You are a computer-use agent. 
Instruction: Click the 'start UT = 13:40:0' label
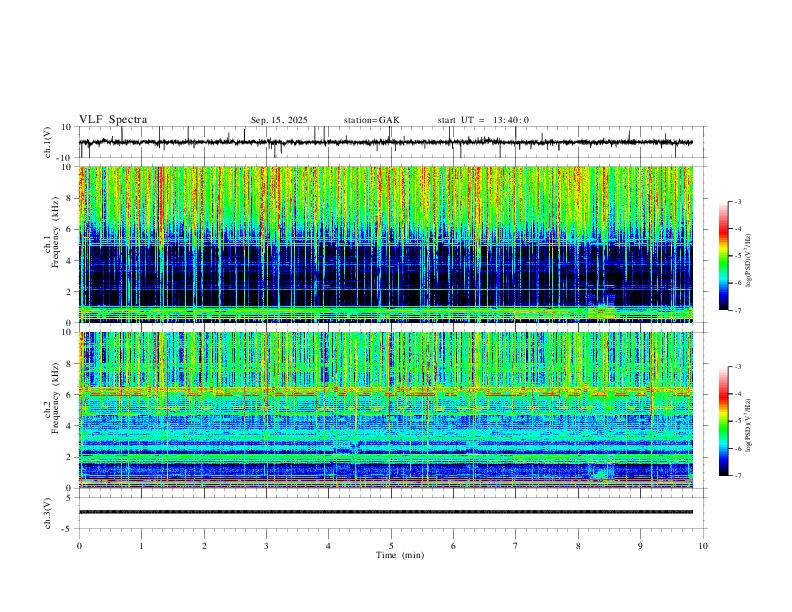[483, 120]
